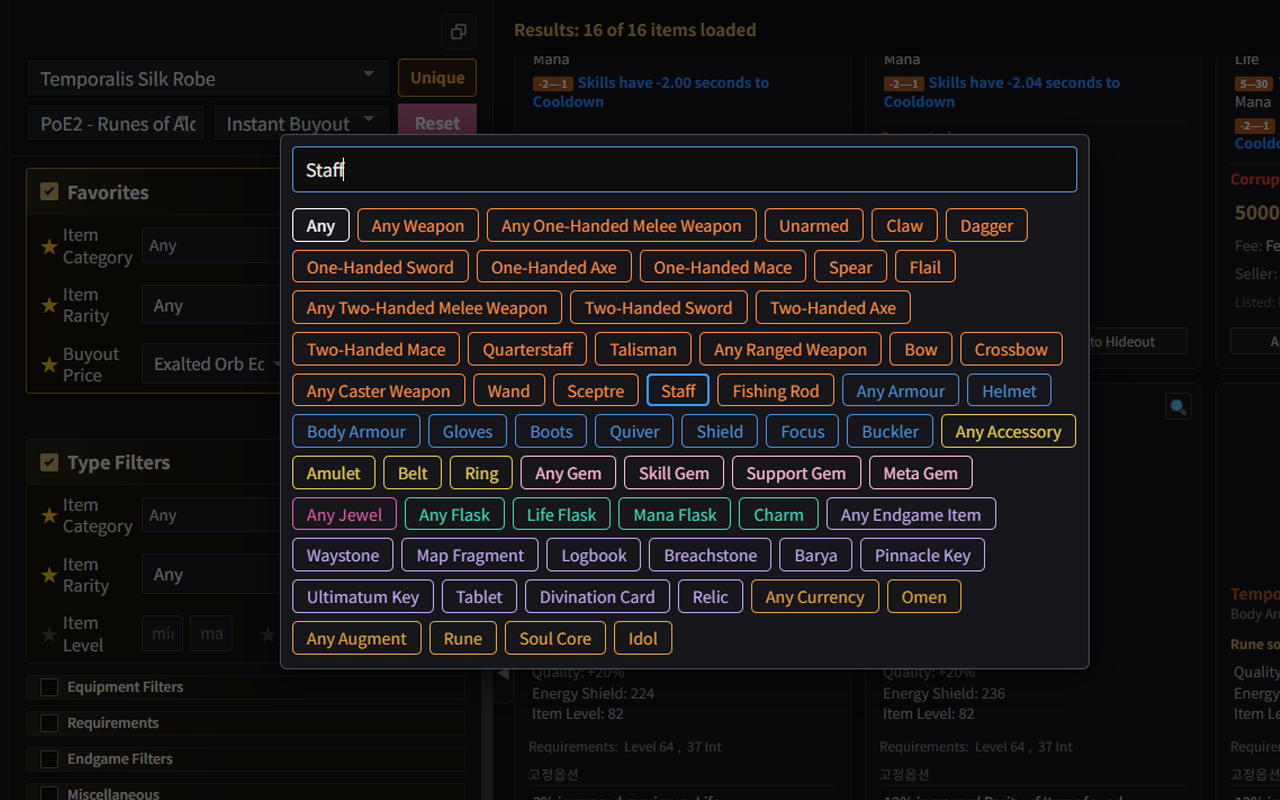Image resolution: width=1280 pixels, height=800 pixels.
Task: Open the Temporalis Silk Robe item dropdown
Action: coord(208,78)
